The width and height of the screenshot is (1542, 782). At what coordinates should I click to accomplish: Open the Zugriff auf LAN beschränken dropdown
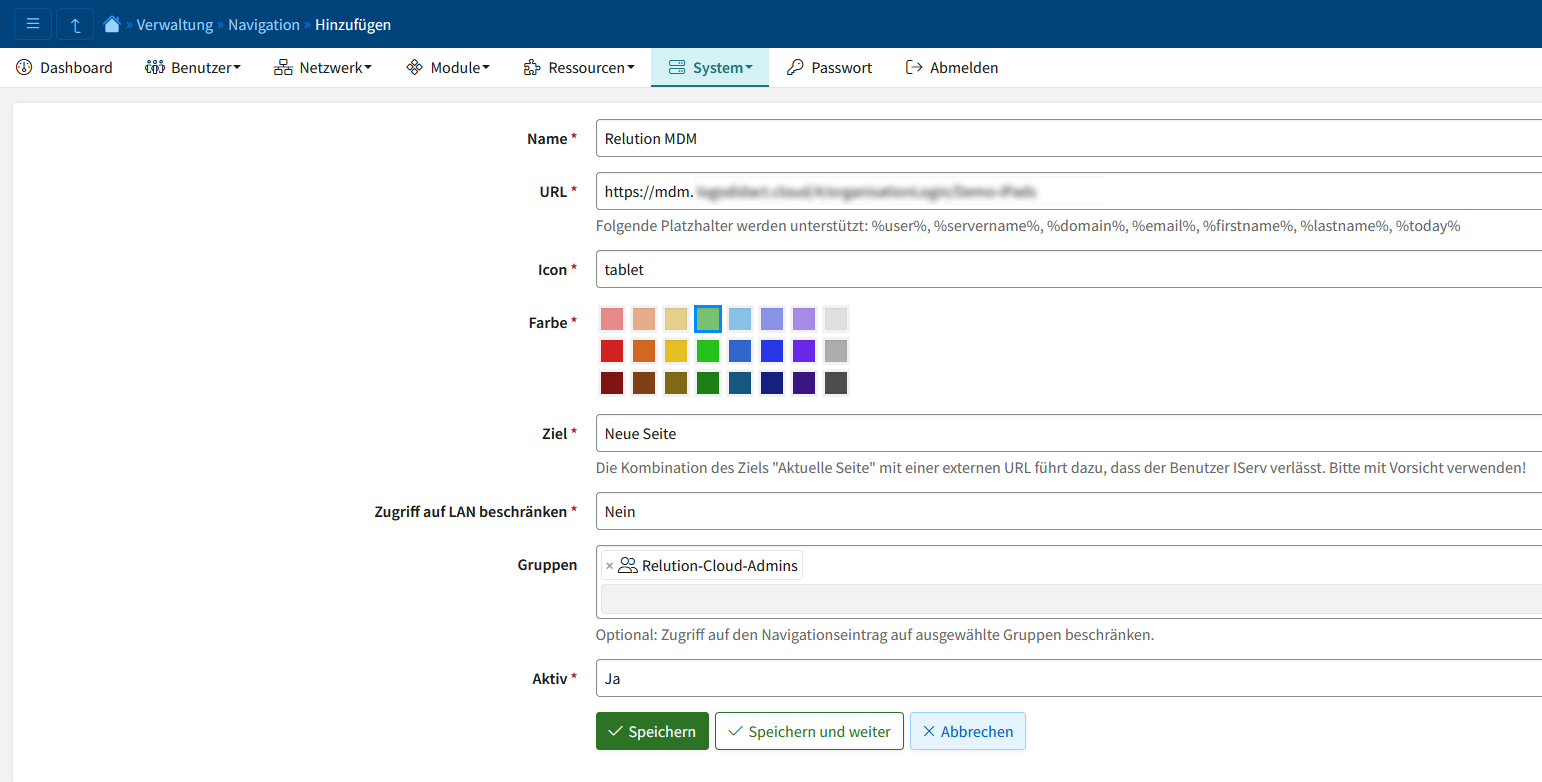click(1069, 511)
